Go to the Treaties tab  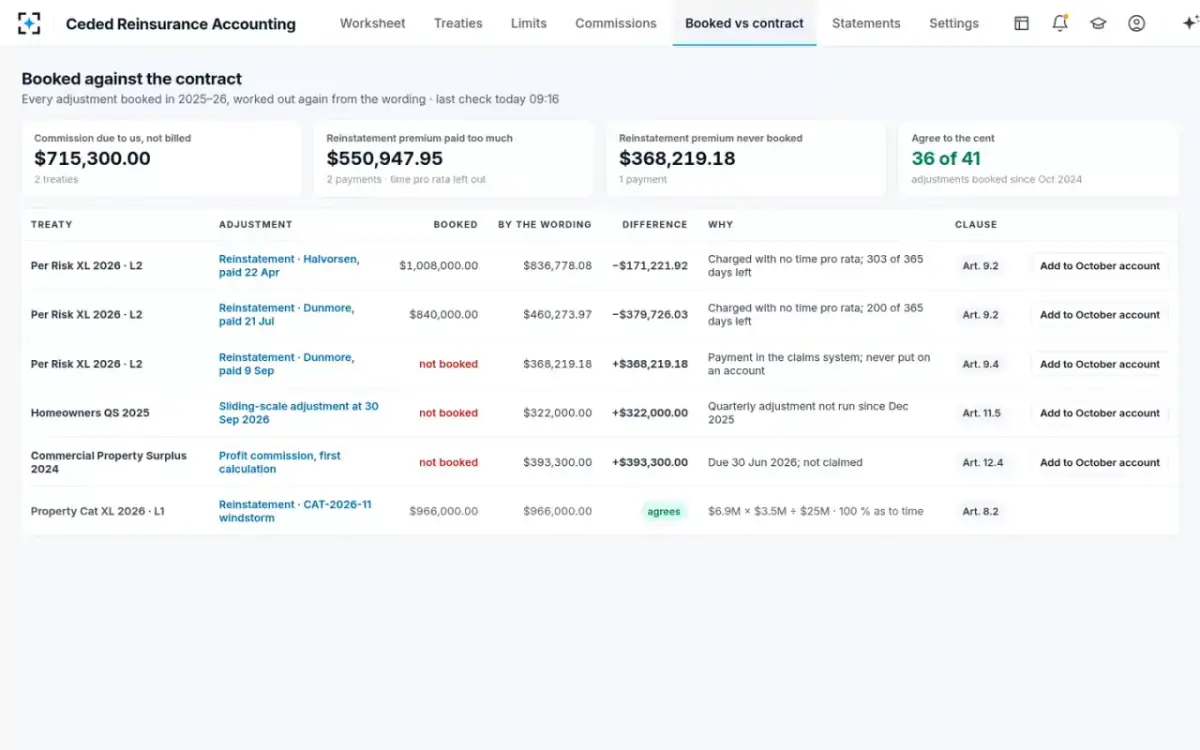458,23
